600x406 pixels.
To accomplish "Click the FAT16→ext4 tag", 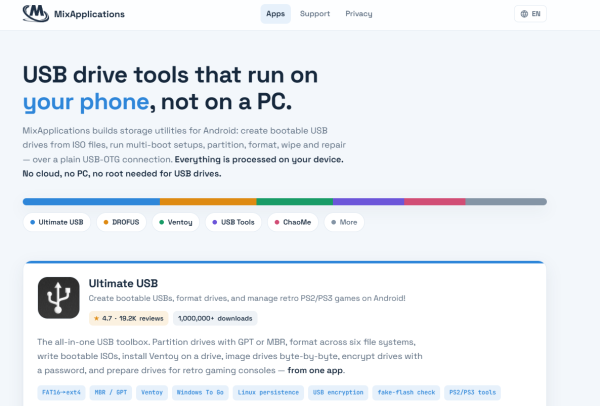I will click(61, 393).
